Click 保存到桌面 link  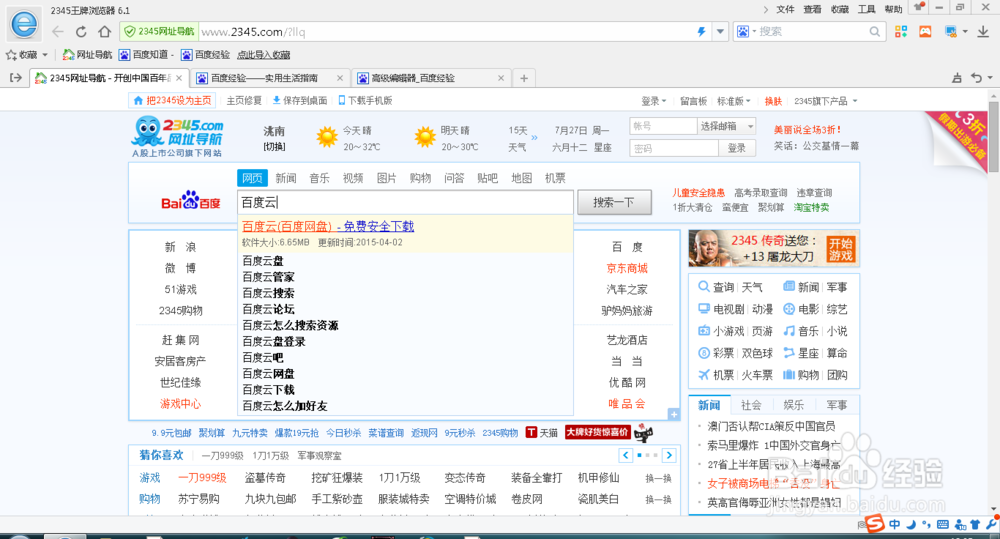[x=300, y=100]
